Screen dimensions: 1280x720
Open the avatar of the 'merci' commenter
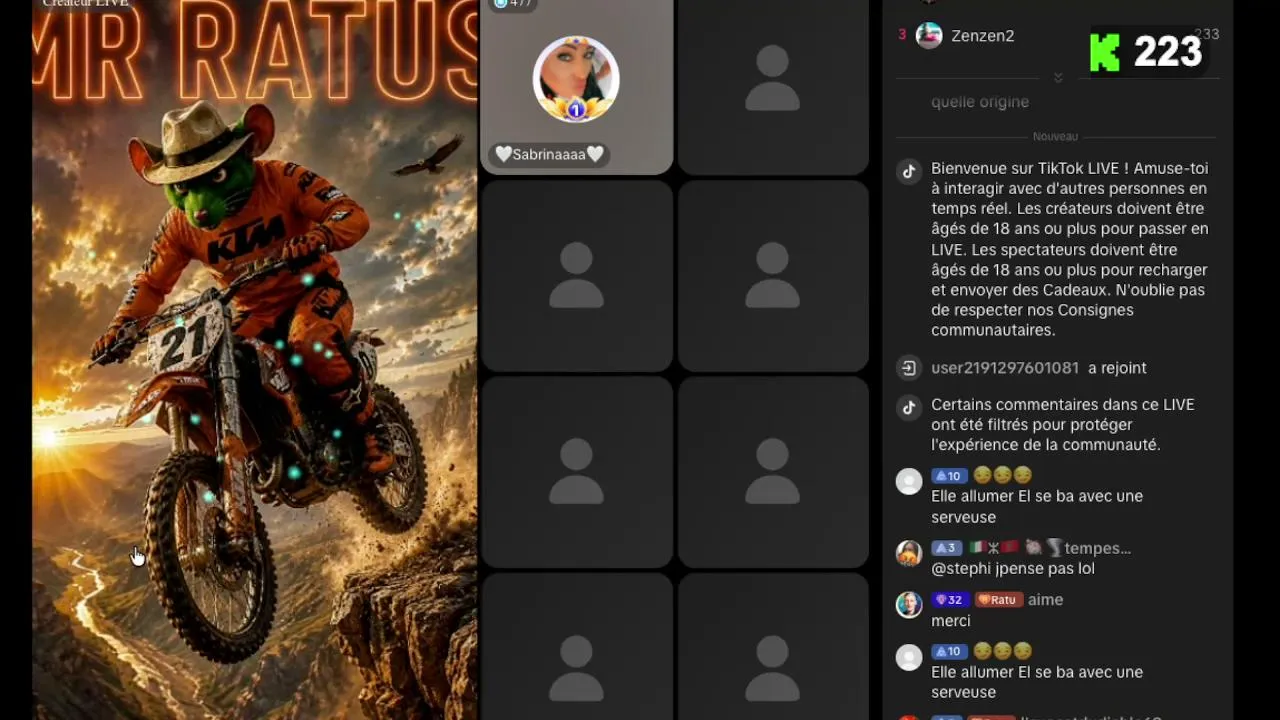[908, 604]
